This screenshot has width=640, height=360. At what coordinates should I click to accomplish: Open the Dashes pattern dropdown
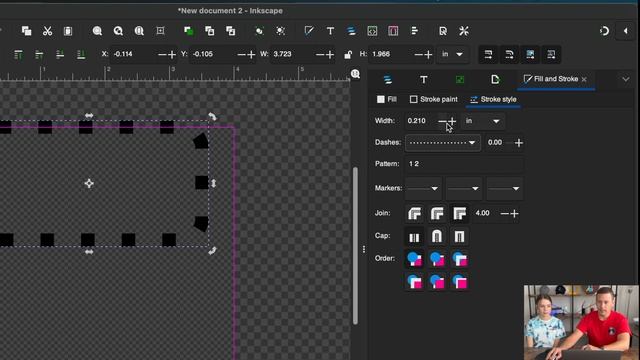443,143
